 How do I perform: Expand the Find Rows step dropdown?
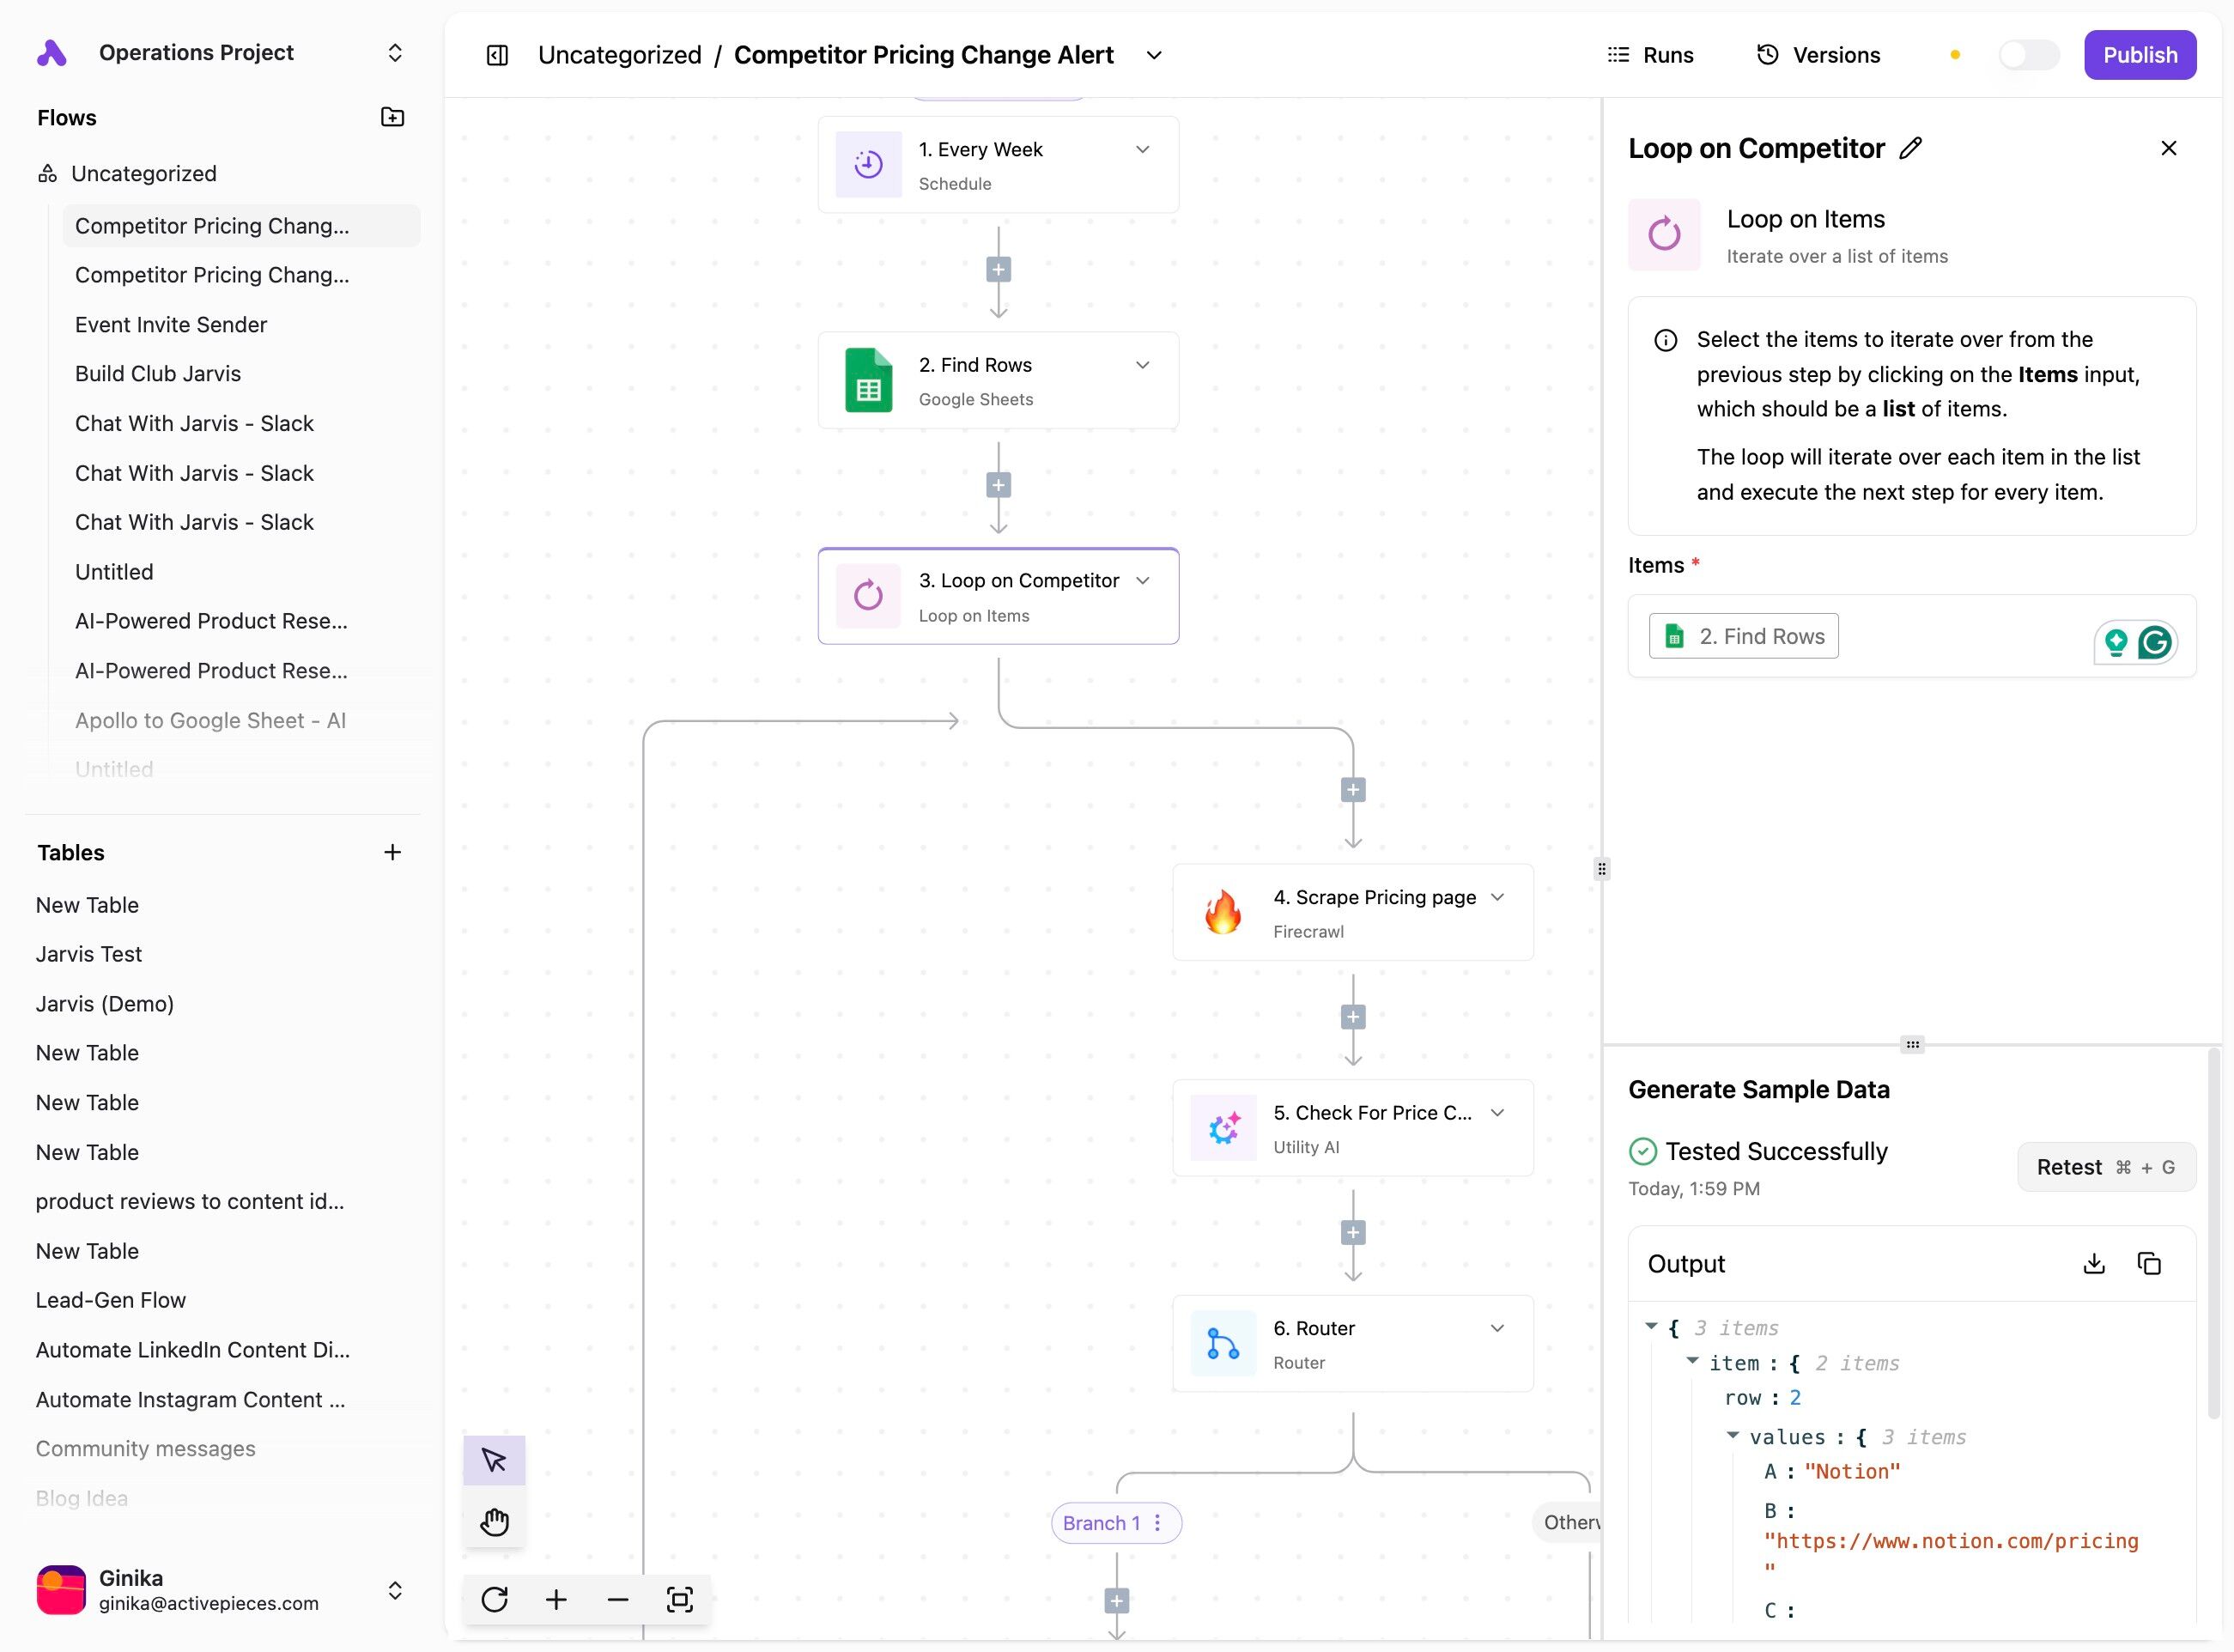[1142, 365]
